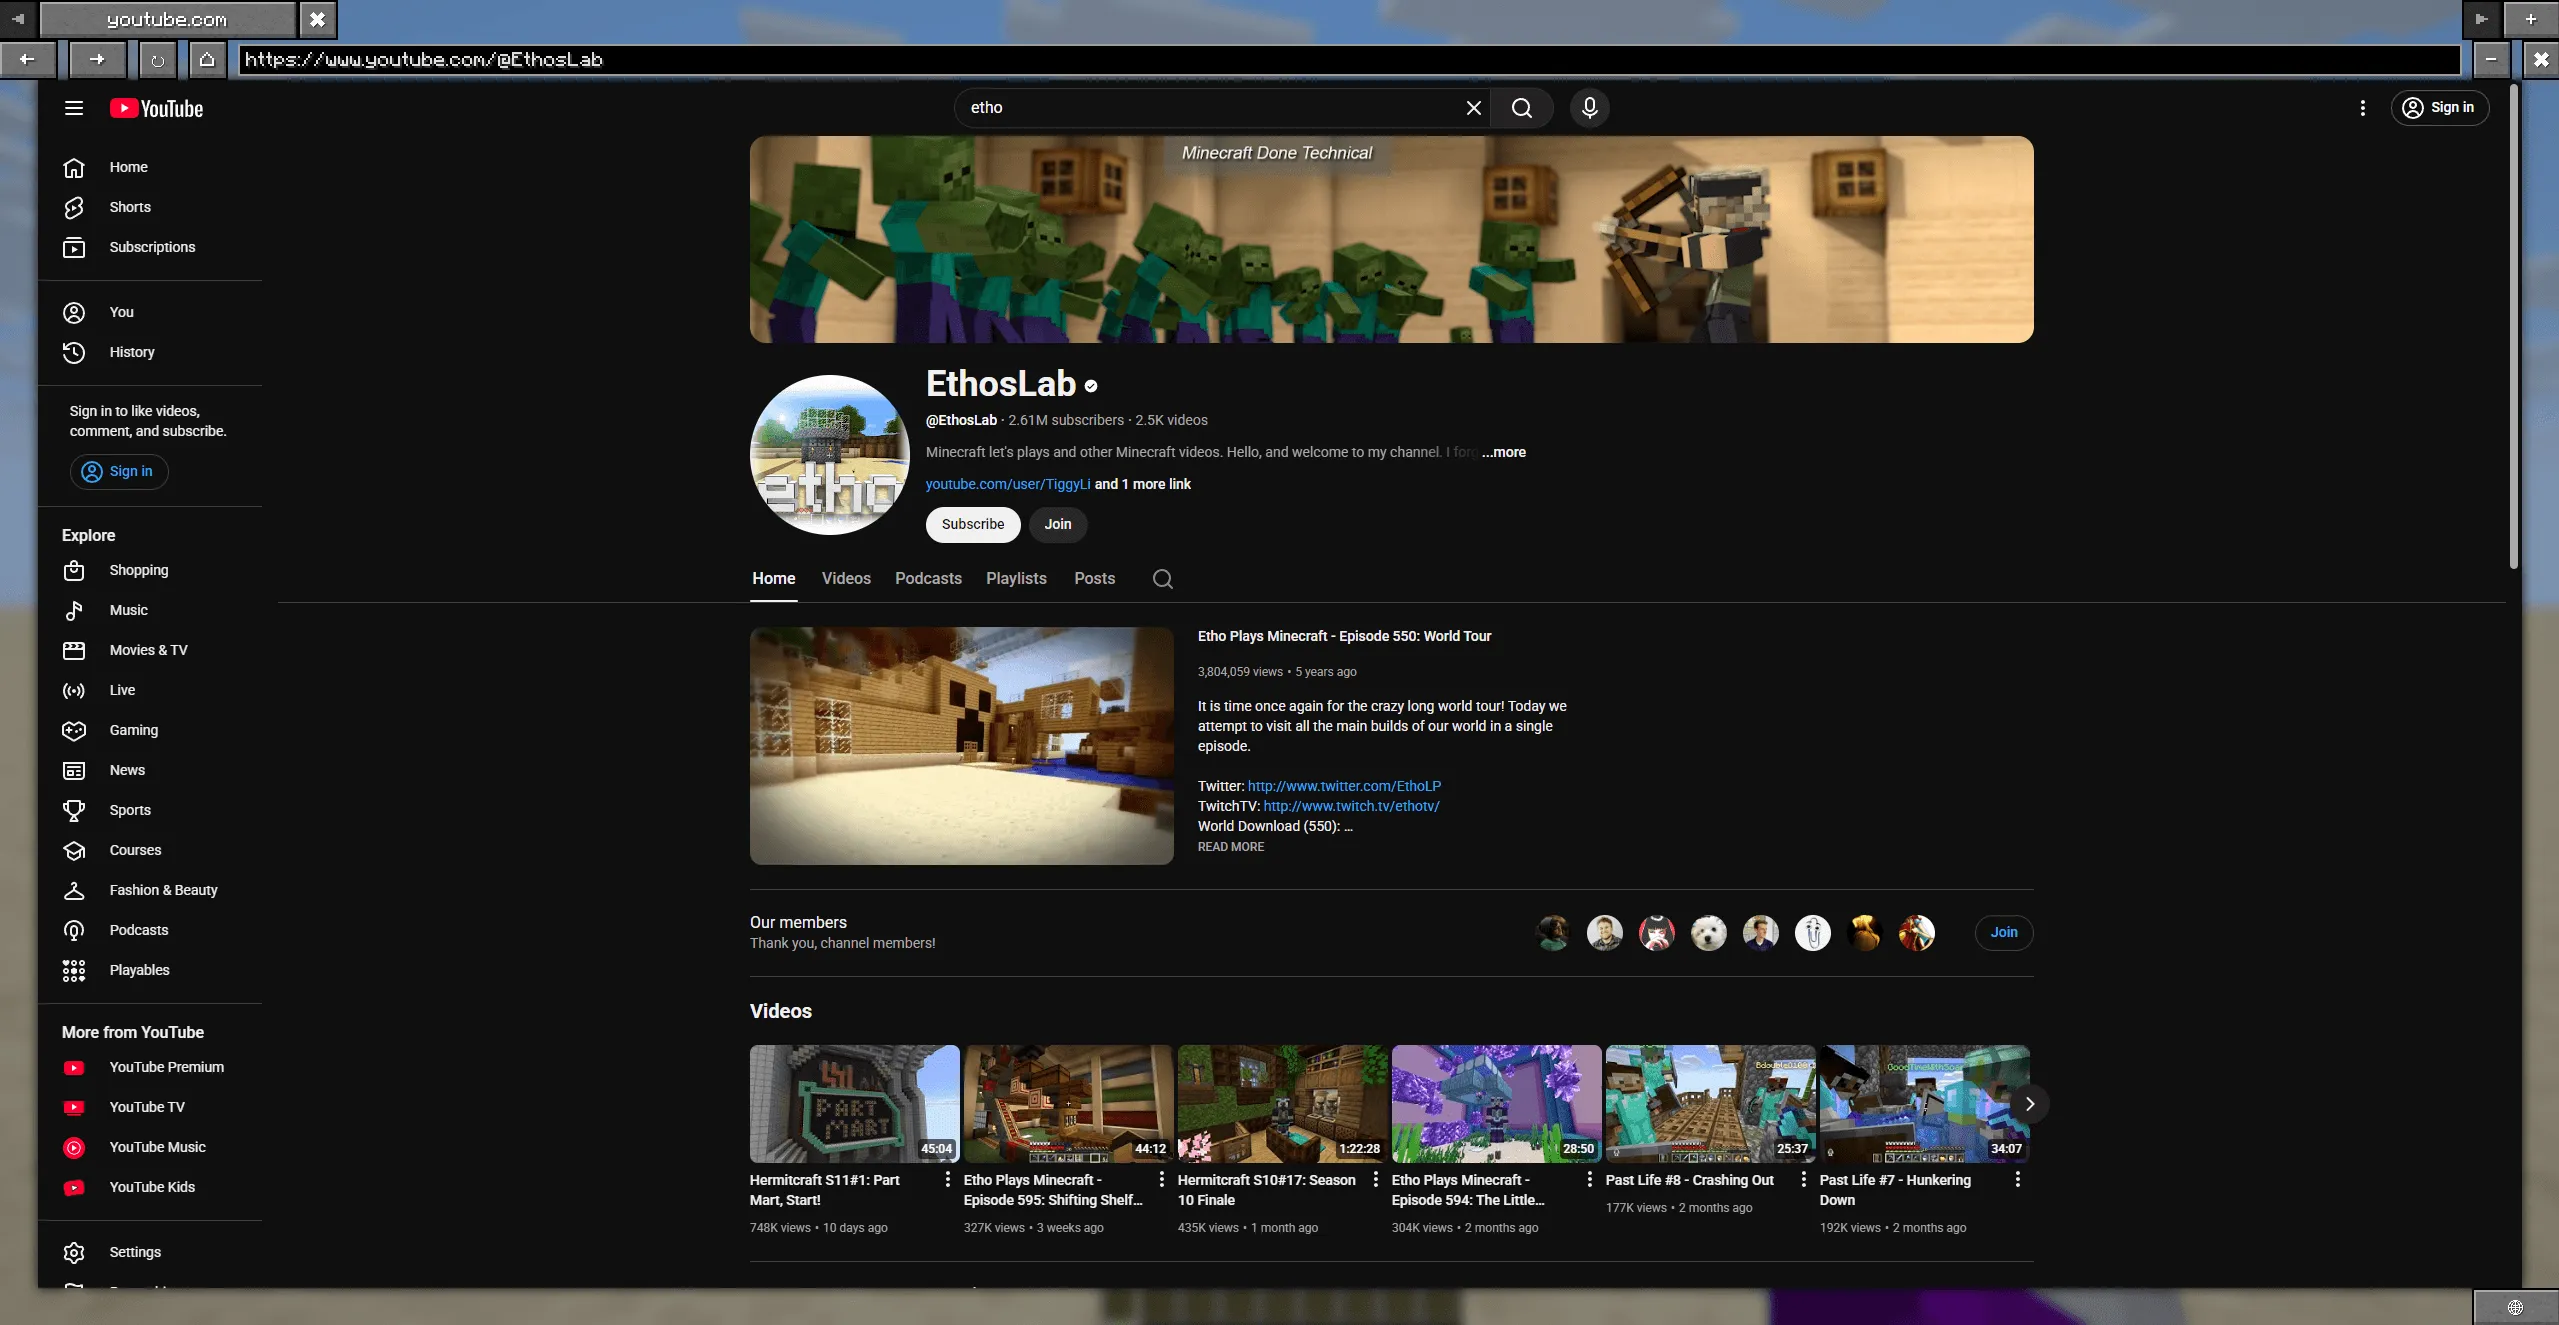2559x1325 pixels.
Task: Subscribe to the EthosLab channel
Action: click(972, 524)
